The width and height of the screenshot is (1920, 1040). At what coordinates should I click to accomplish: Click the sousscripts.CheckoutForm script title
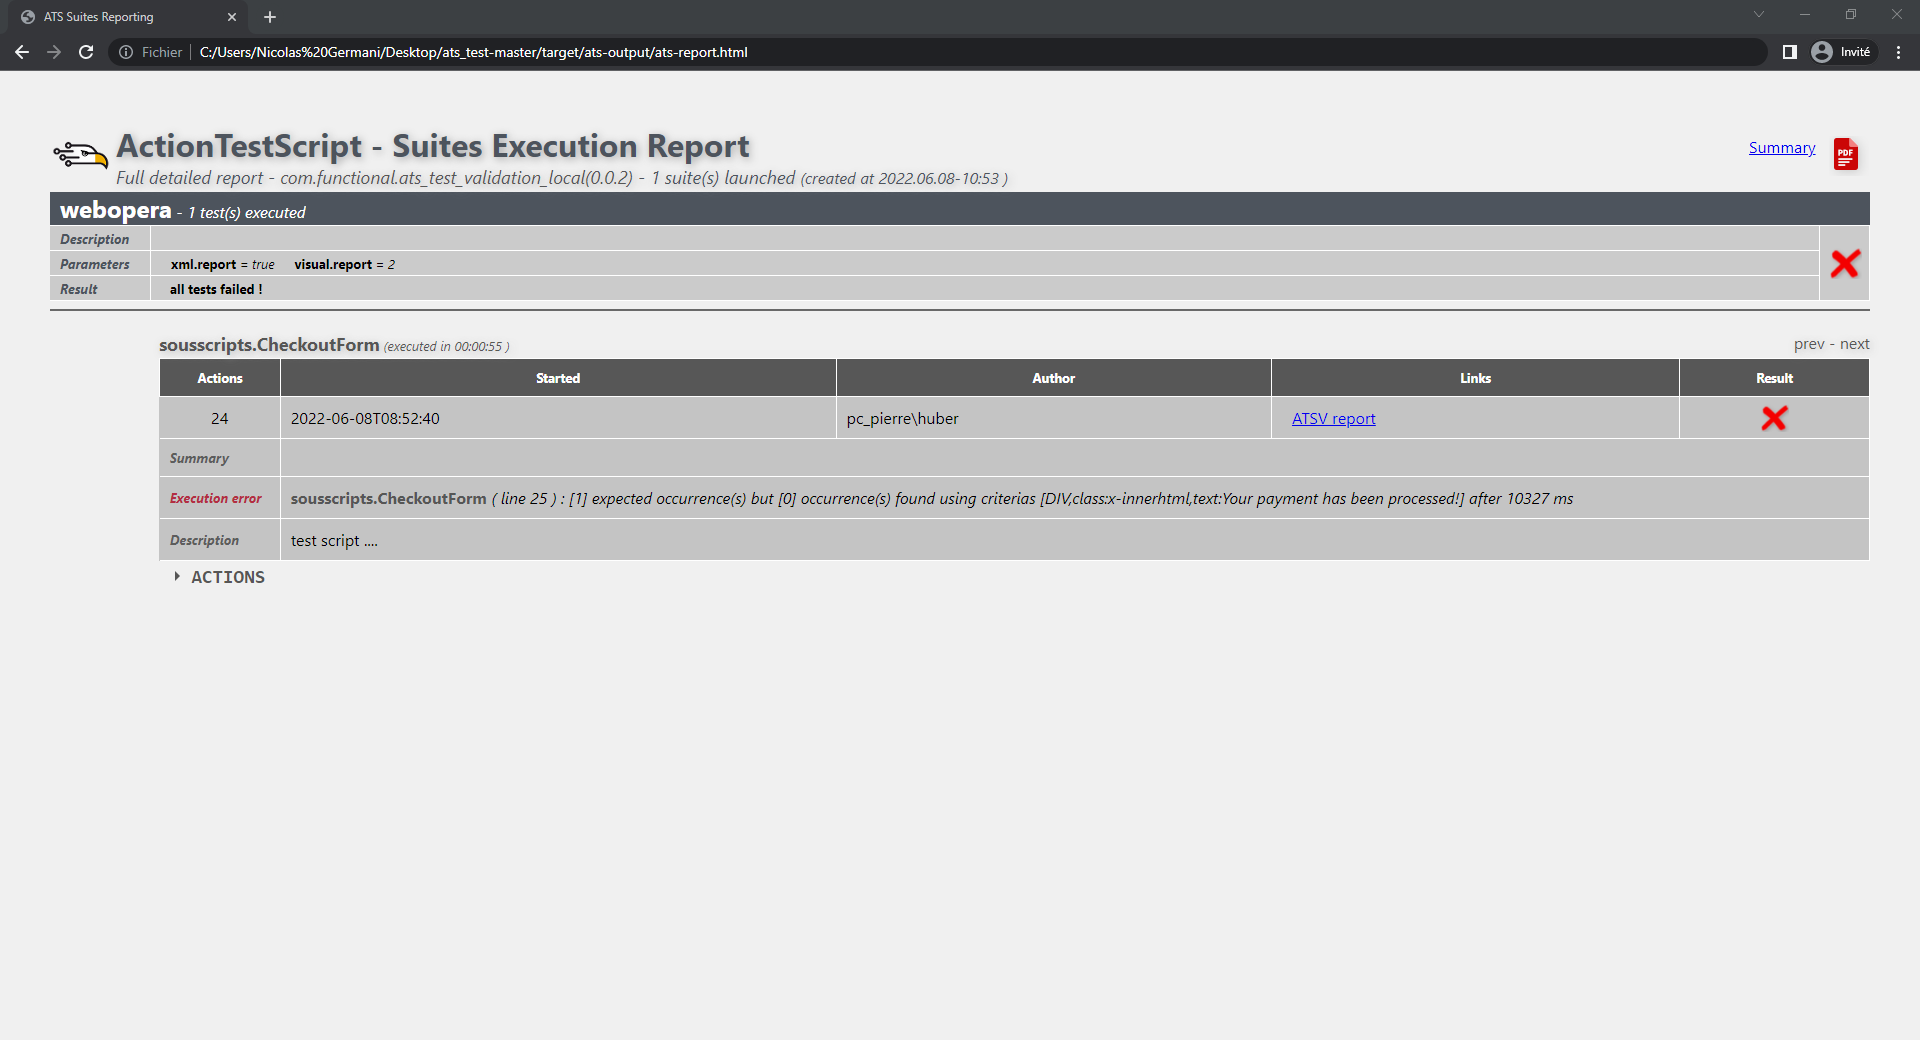[269, 345]
